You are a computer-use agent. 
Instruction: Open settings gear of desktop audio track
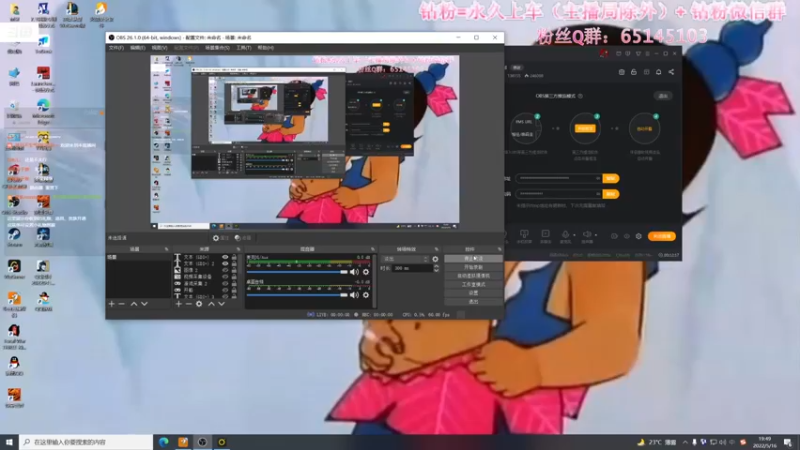pyautogui.click(x=366, y=295)
